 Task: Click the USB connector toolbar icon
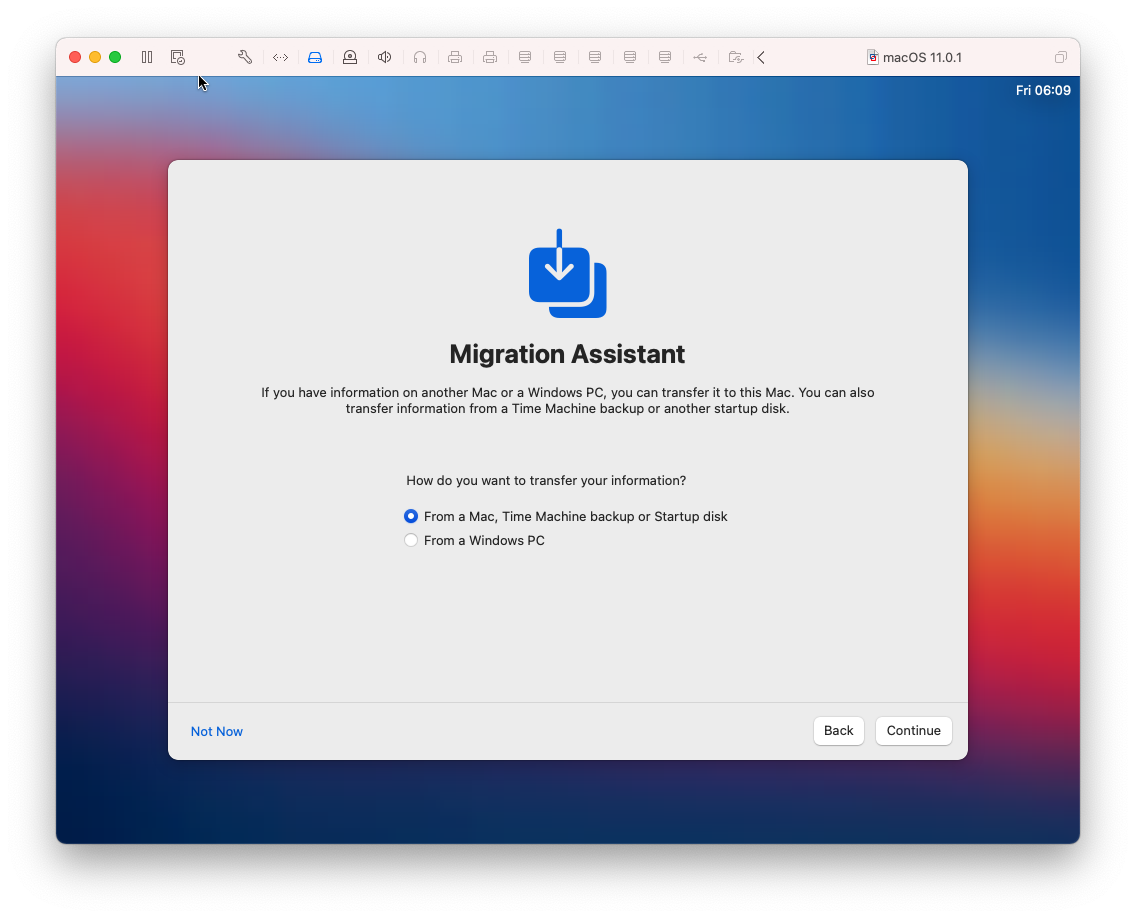(x=700, y=57)
